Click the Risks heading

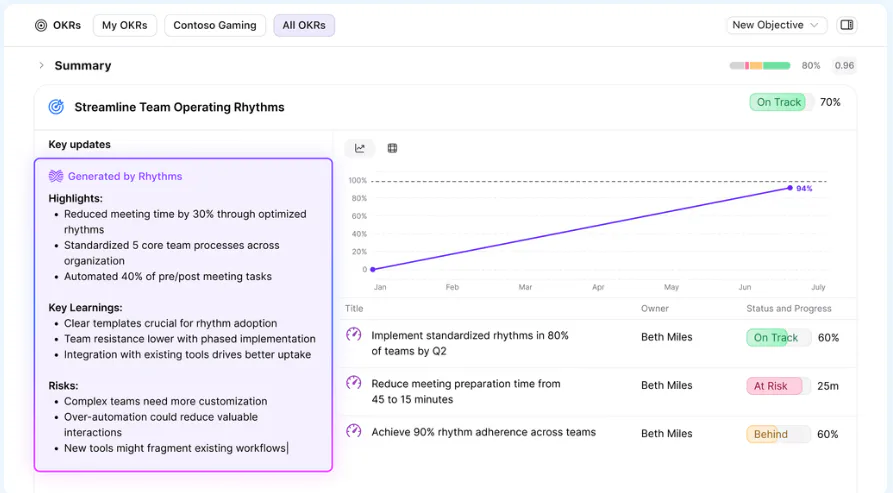click(x=63, y=386)
